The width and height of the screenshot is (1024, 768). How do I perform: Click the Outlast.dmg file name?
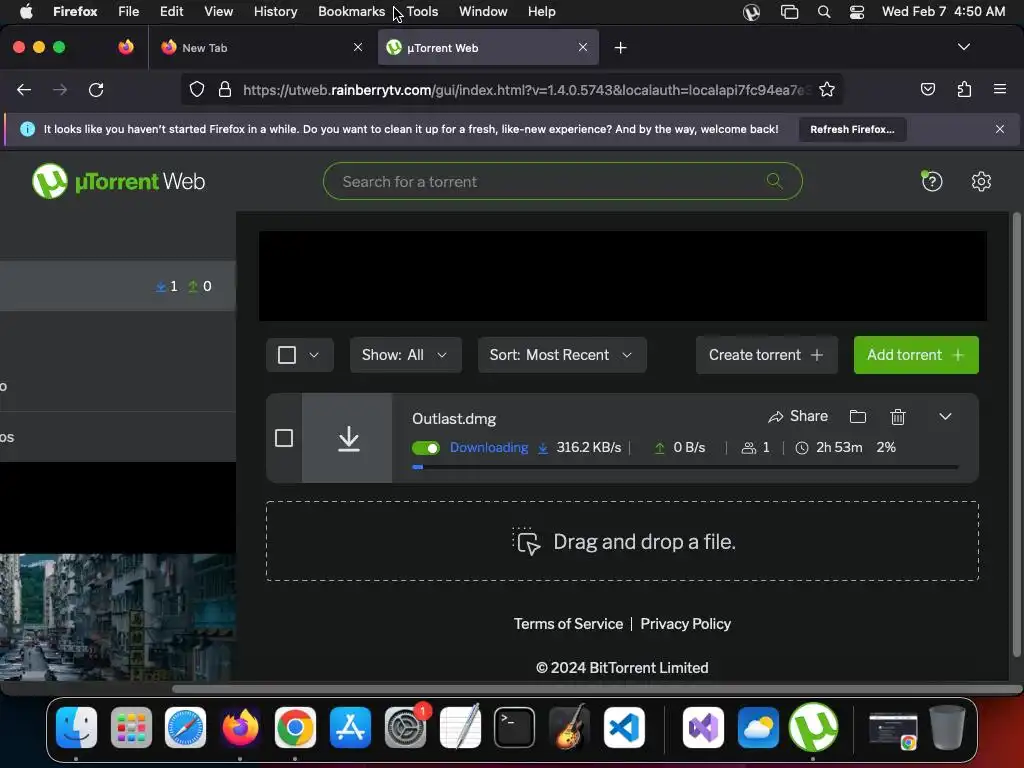[454, 419]
